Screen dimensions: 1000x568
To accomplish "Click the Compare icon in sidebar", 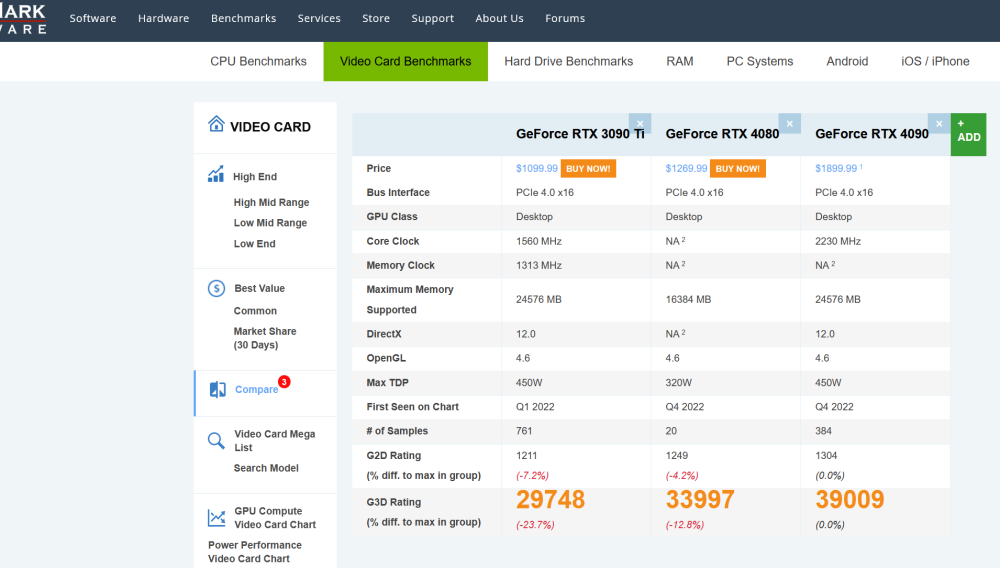I will click(x=218, y=389).
